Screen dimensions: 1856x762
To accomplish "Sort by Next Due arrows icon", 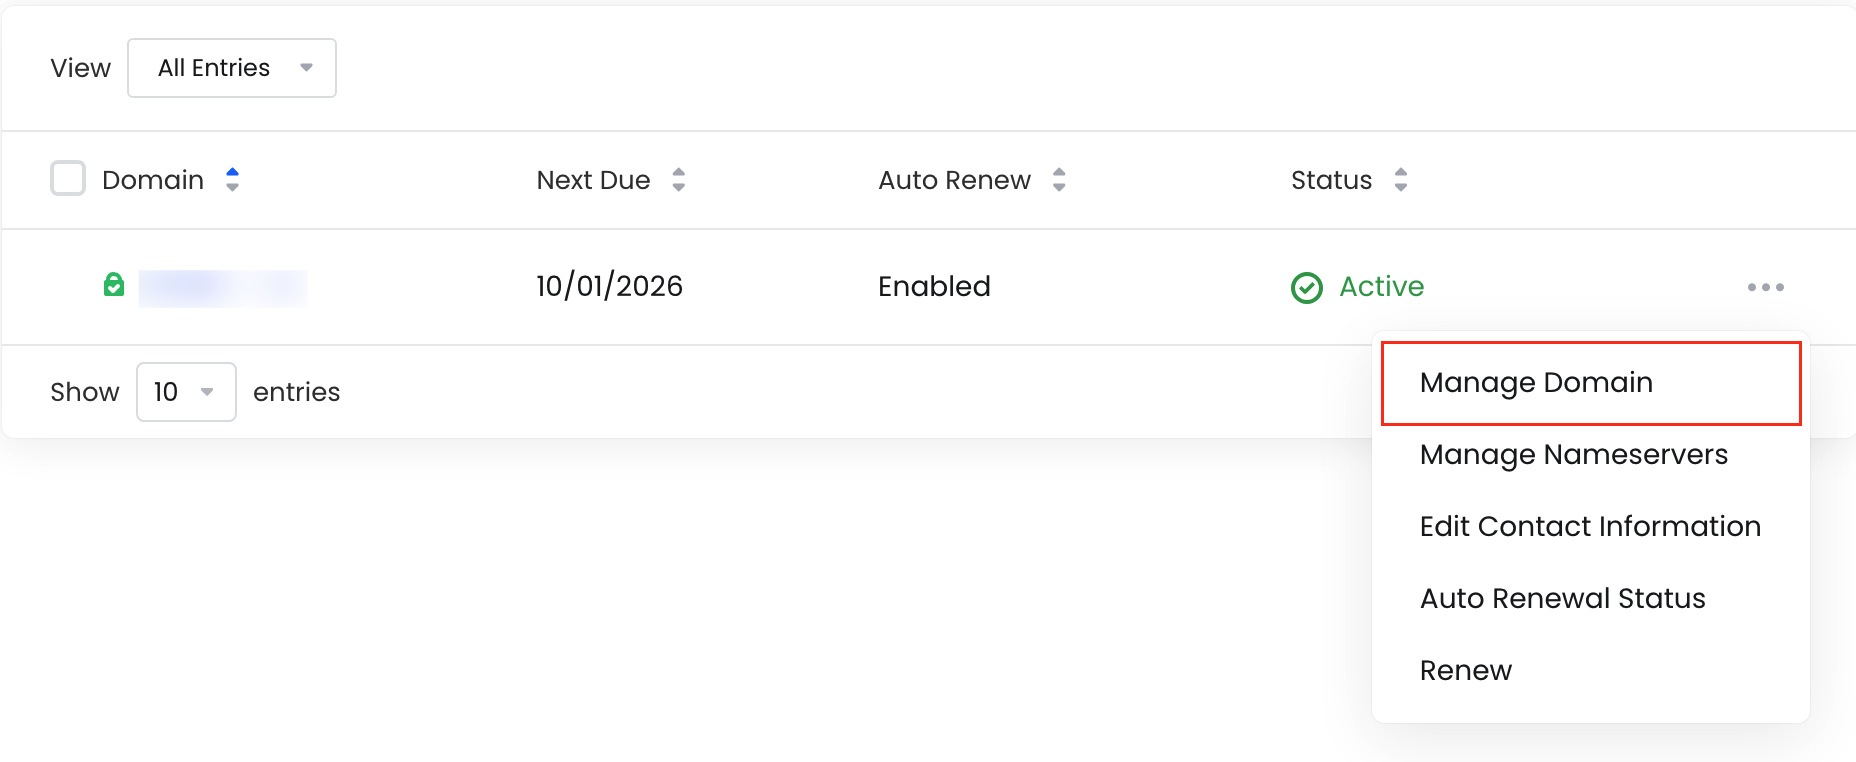I will pos(679,180).
